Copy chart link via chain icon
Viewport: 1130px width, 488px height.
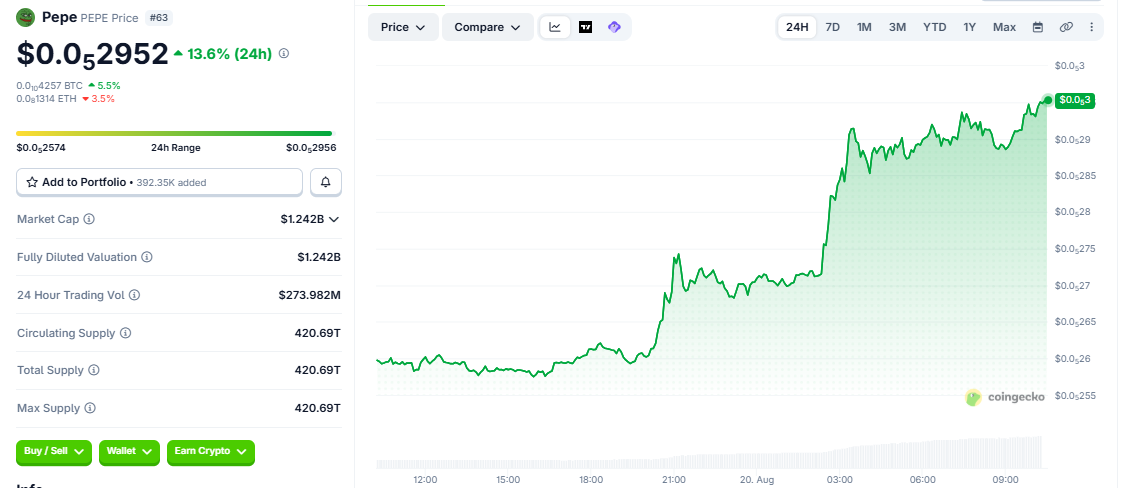pos(1066,27)
